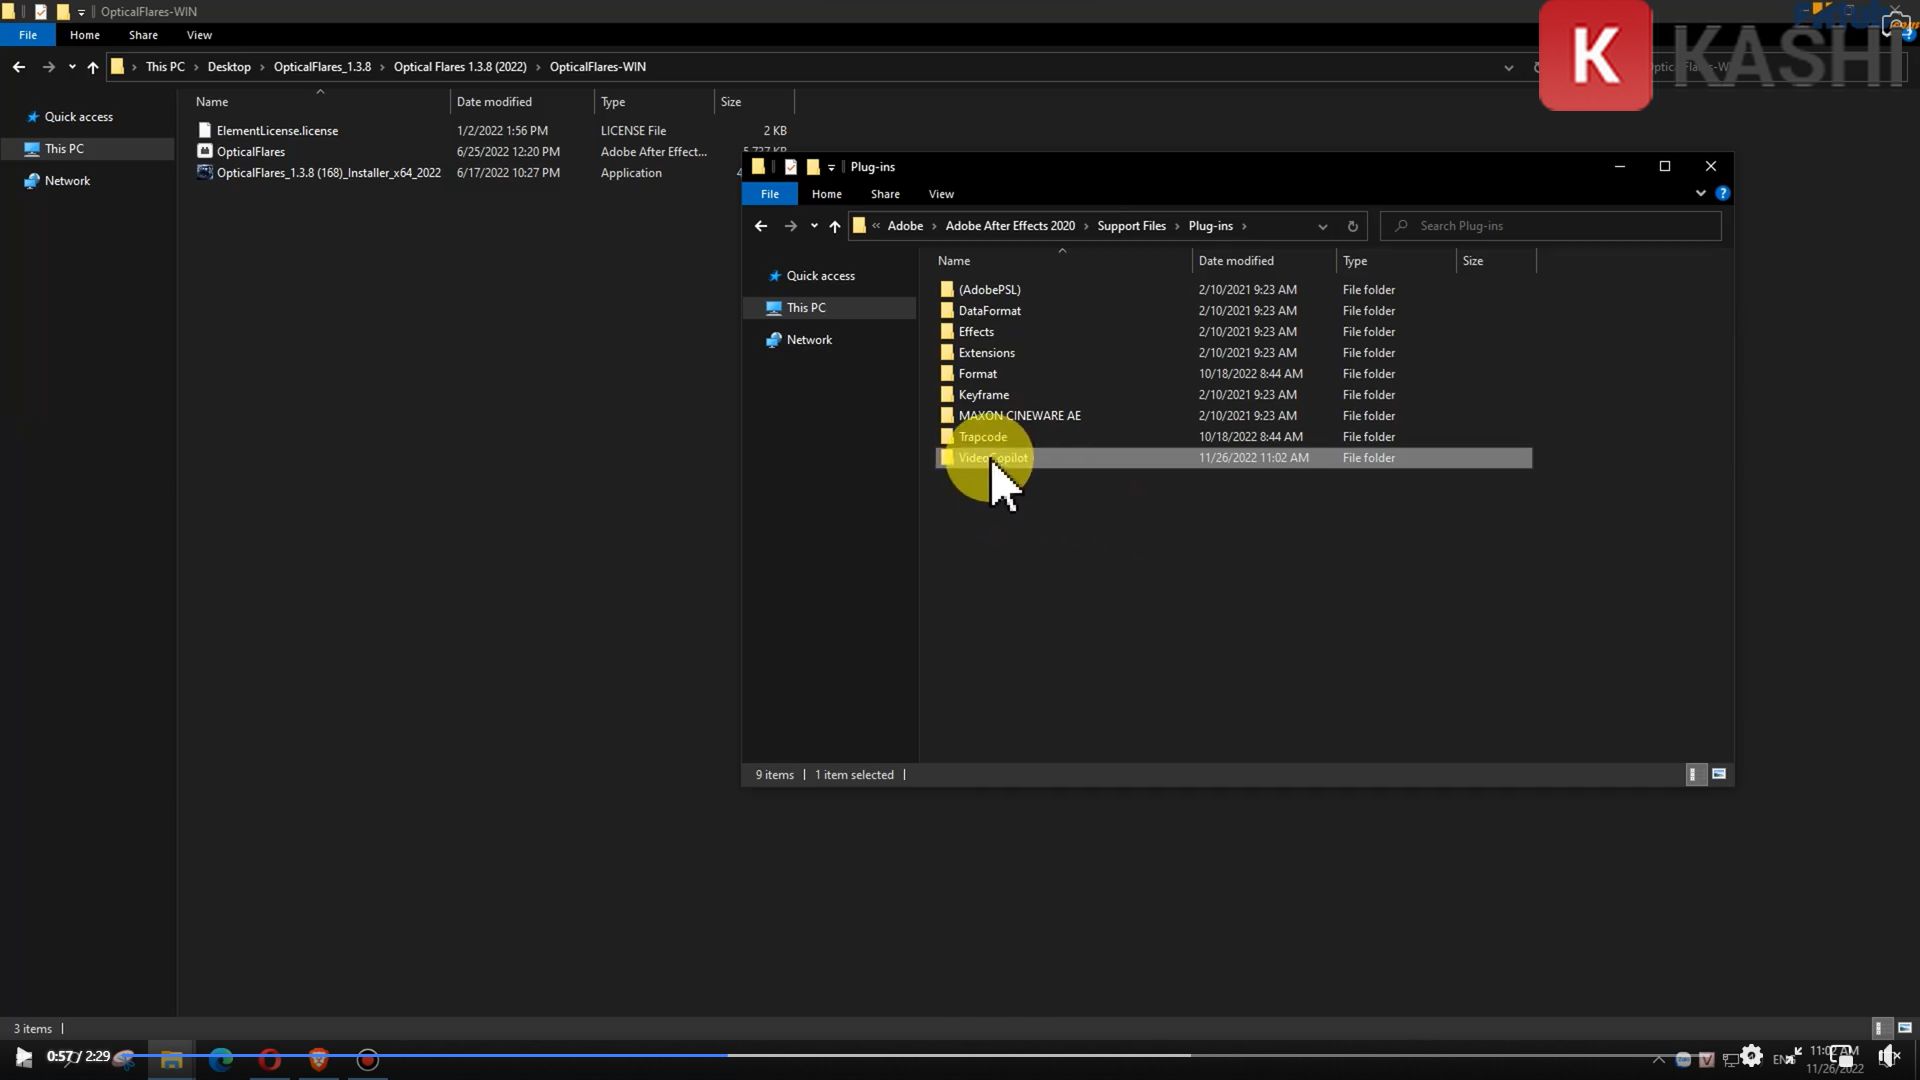1920x1080 pixels.
Task: Open View tab in Plug-ins window
Action: [940, 194]
